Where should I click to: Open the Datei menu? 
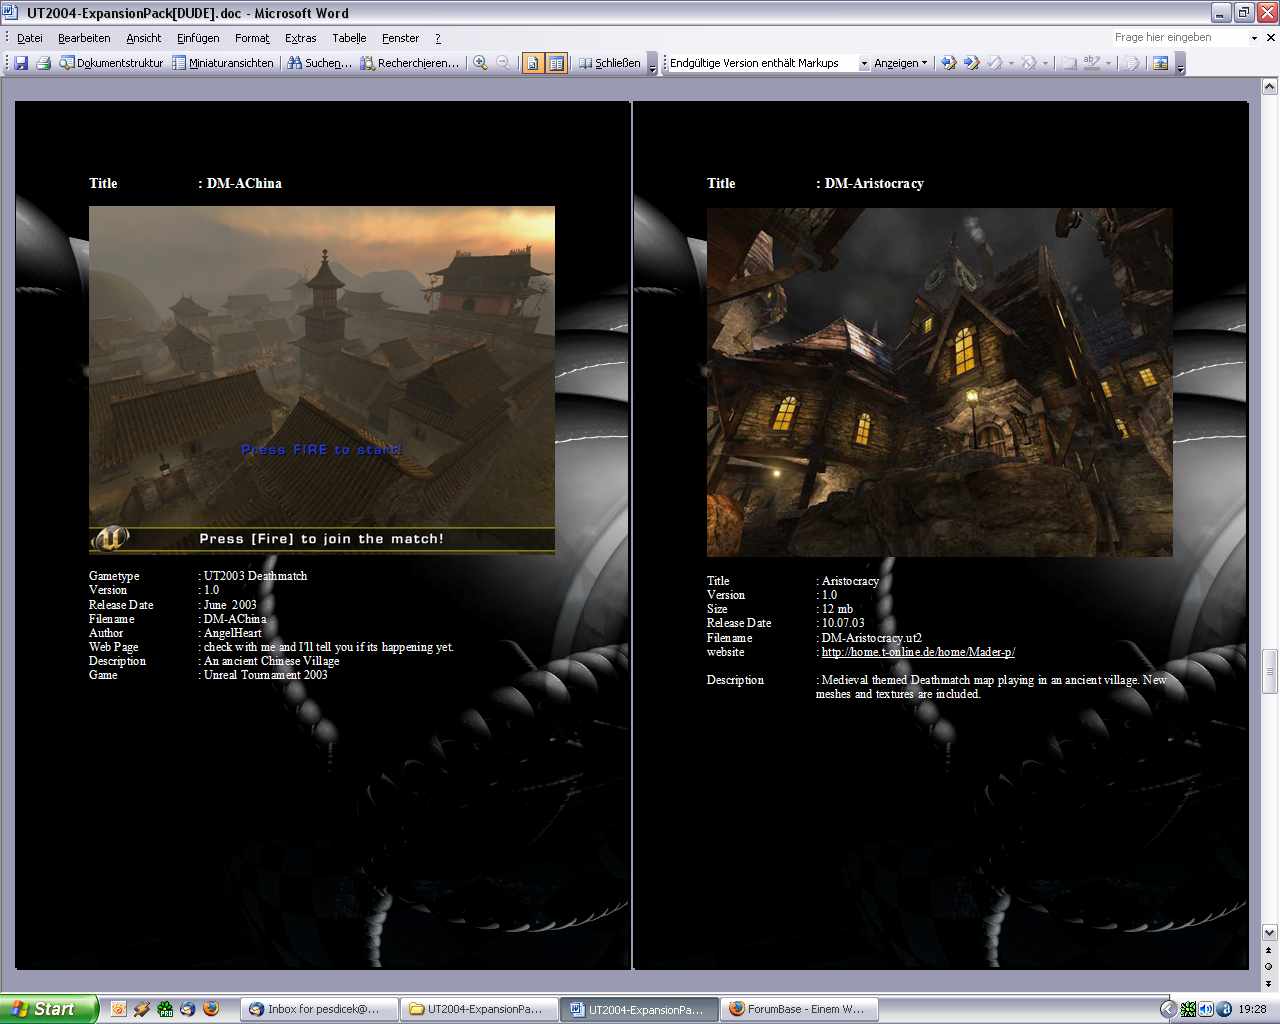(30, 38)
